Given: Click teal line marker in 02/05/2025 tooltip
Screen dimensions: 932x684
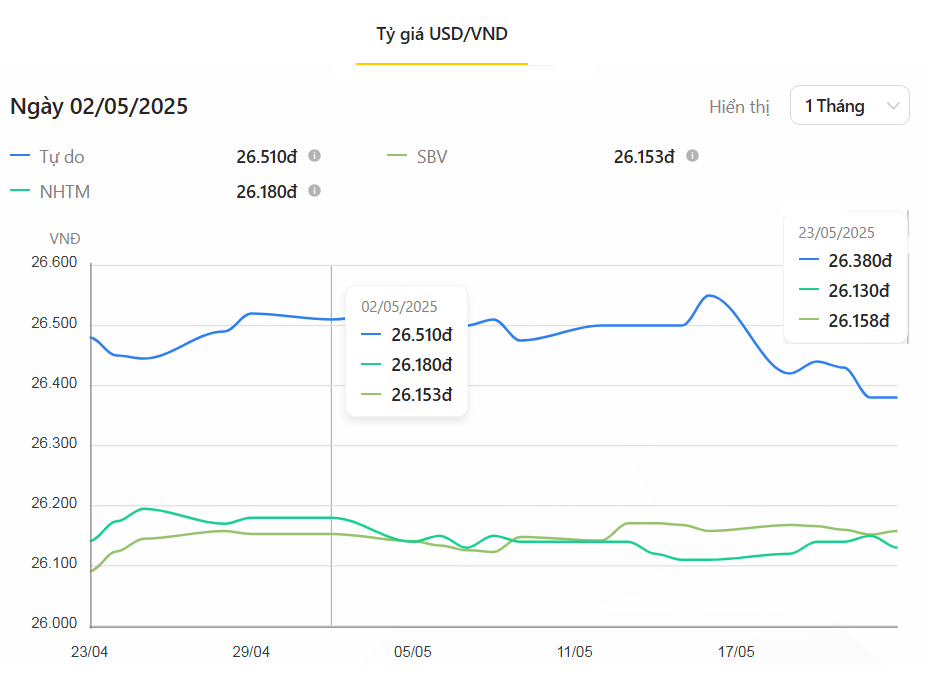Looking at the screenshot, I should 371,365.
